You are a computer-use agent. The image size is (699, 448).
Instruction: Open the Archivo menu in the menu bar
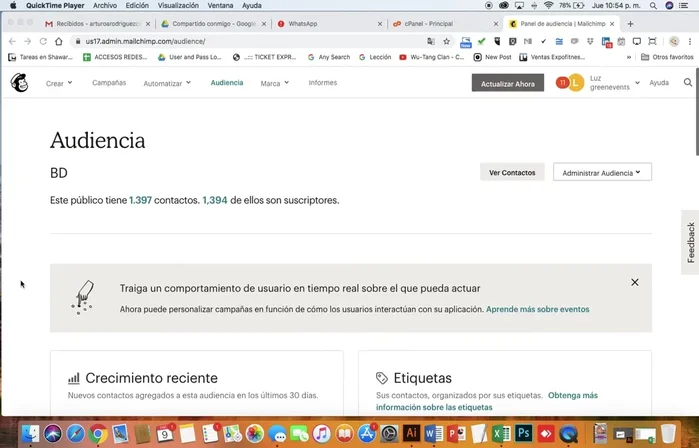pos(105,5)
